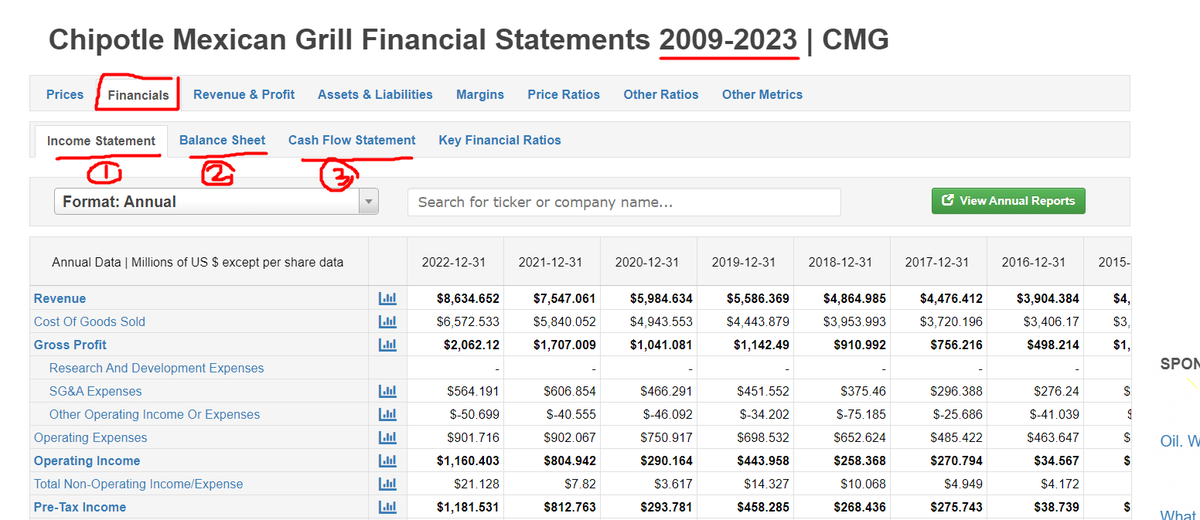Switch to the Margins tab
The image size is (1200, 520).
click(480, 94)
